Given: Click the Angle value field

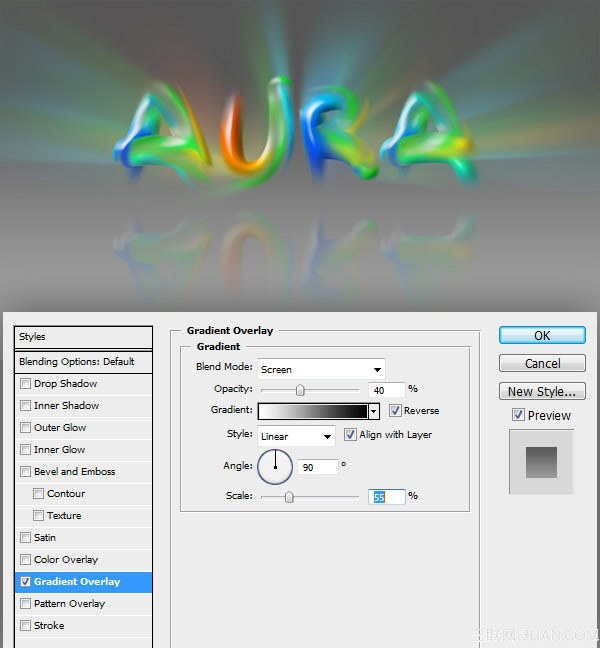Looking at the screenshot, I should click(x=317, y=467).
